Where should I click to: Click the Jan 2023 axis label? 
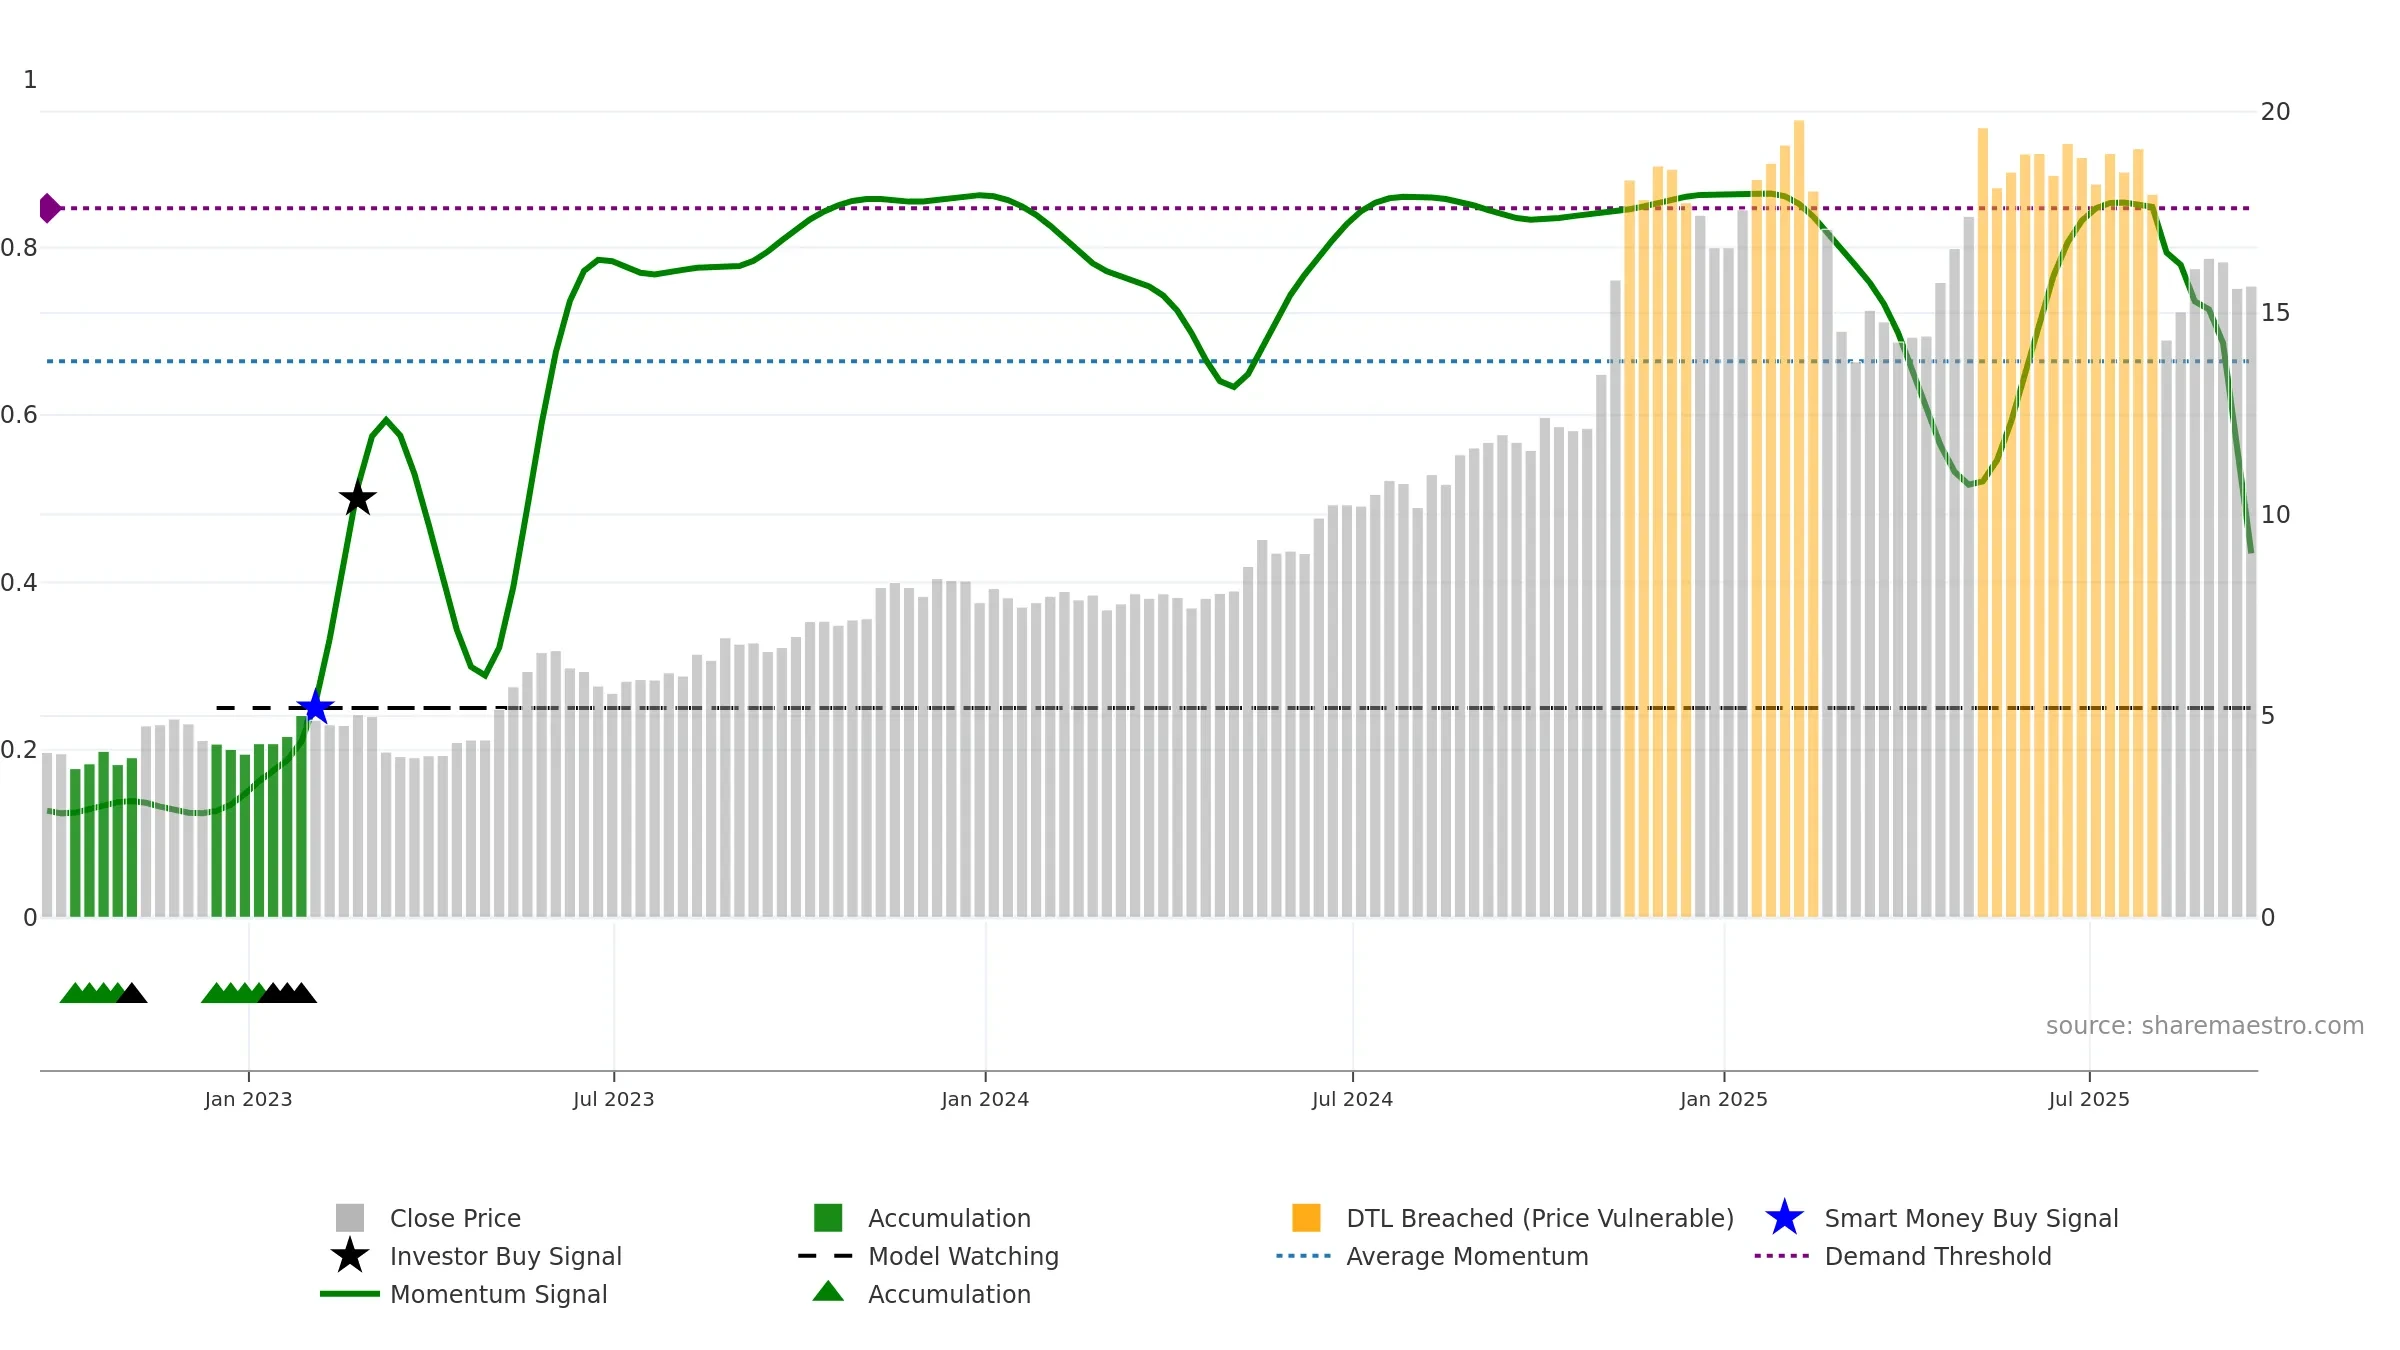(248, 1099)
